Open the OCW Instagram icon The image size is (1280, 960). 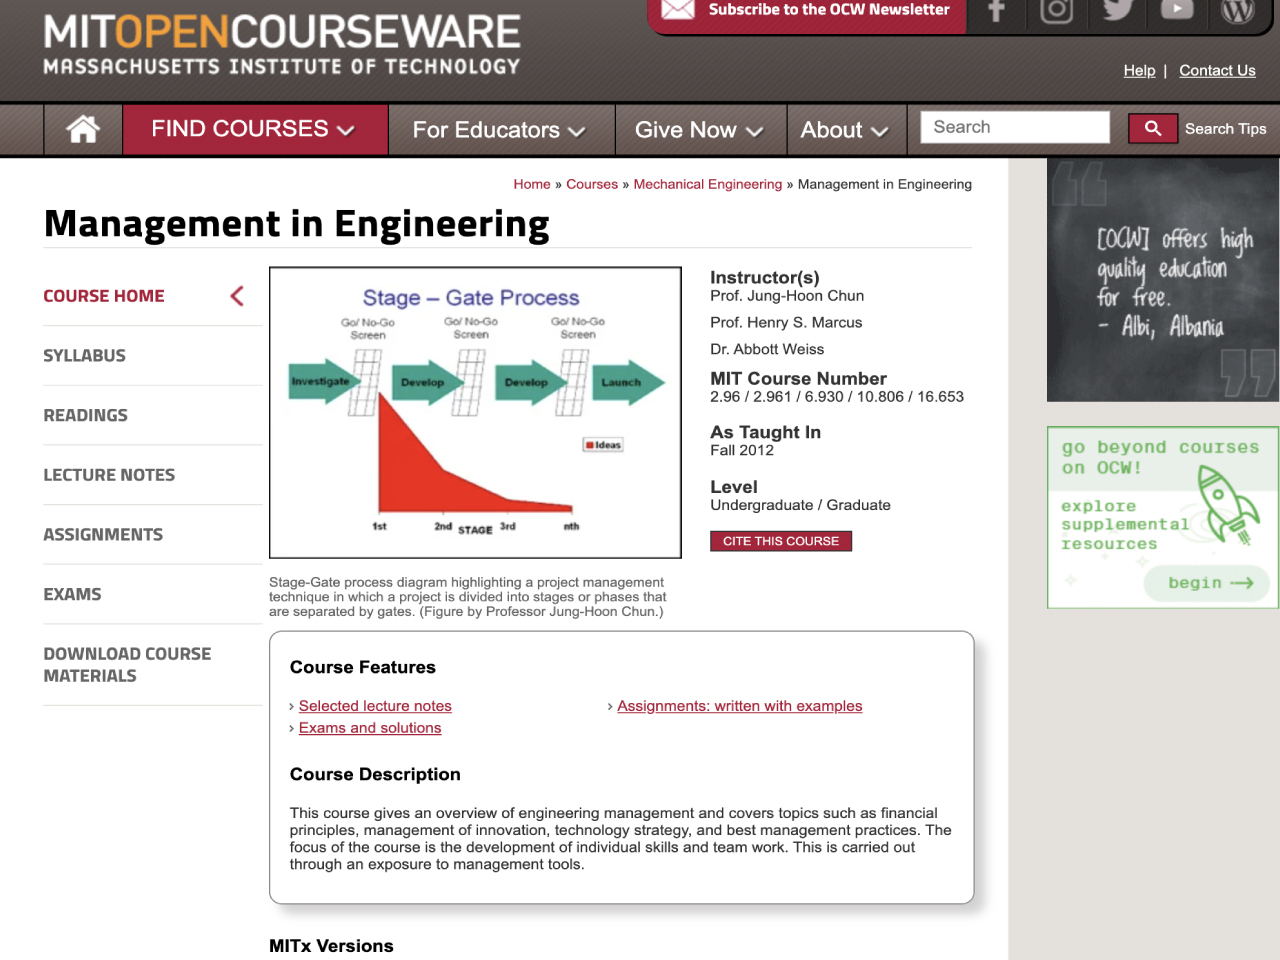click(x=1056, y=11)
